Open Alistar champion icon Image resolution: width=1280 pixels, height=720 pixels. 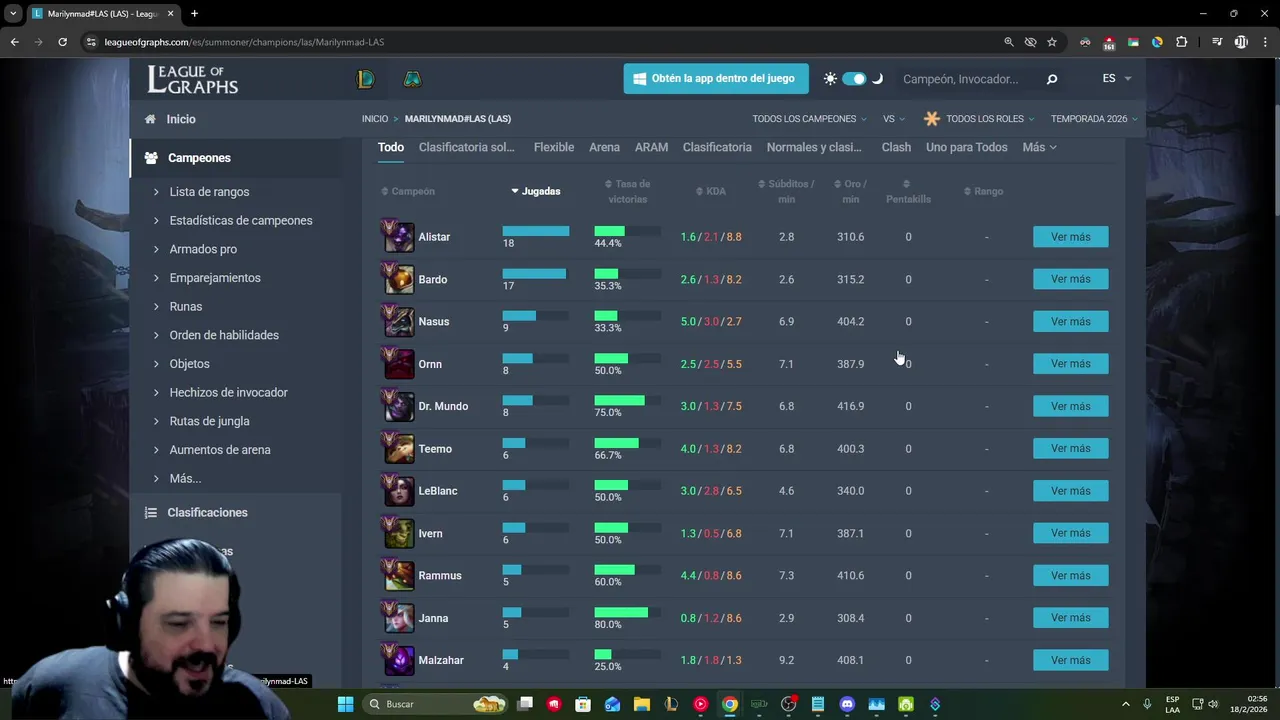click(x=398, y=237)
